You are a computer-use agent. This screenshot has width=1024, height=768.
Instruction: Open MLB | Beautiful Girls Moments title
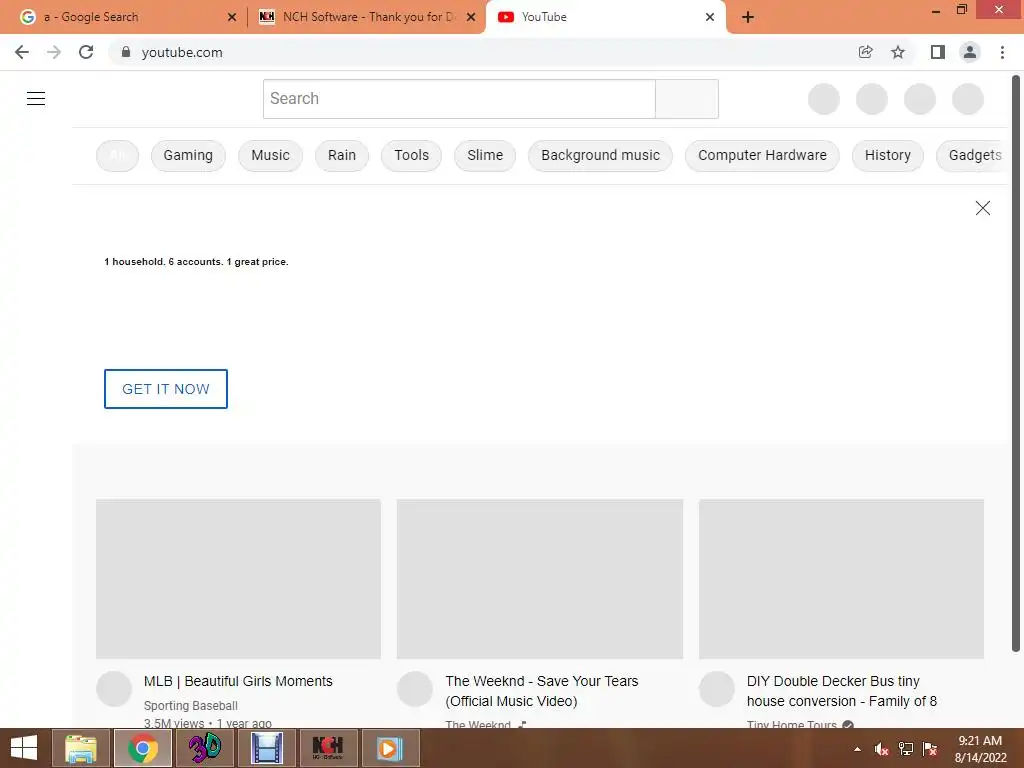click(238, 681)
